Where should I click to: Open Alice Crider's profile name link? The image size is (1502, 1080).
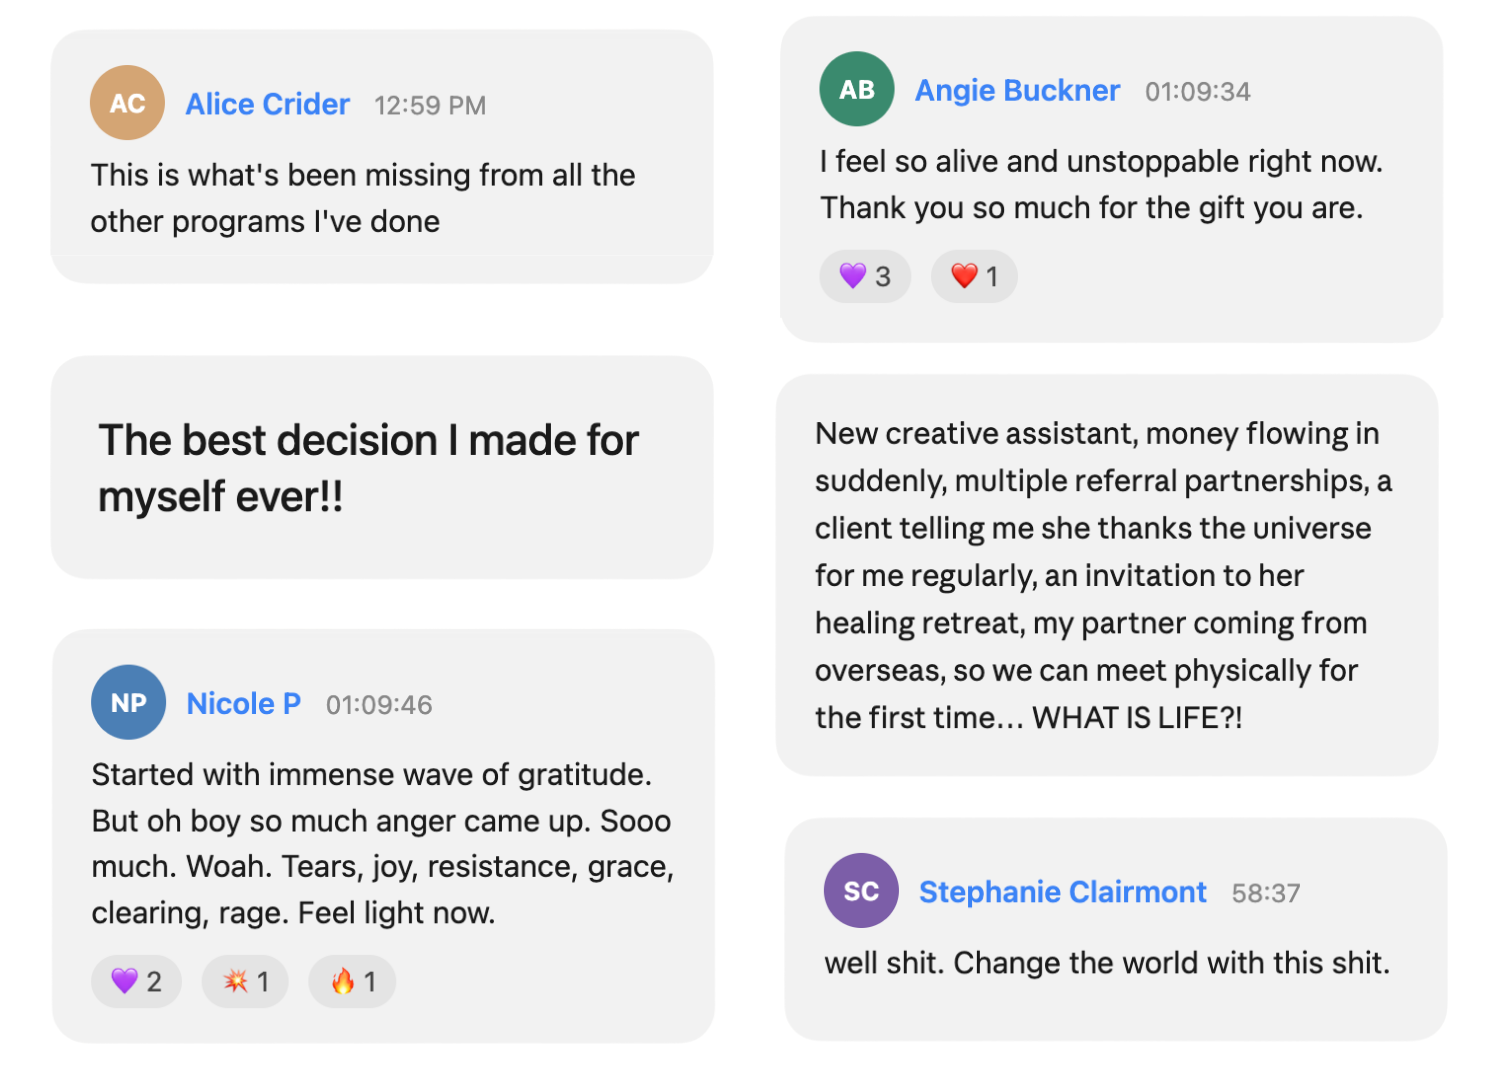coord(267,104)
